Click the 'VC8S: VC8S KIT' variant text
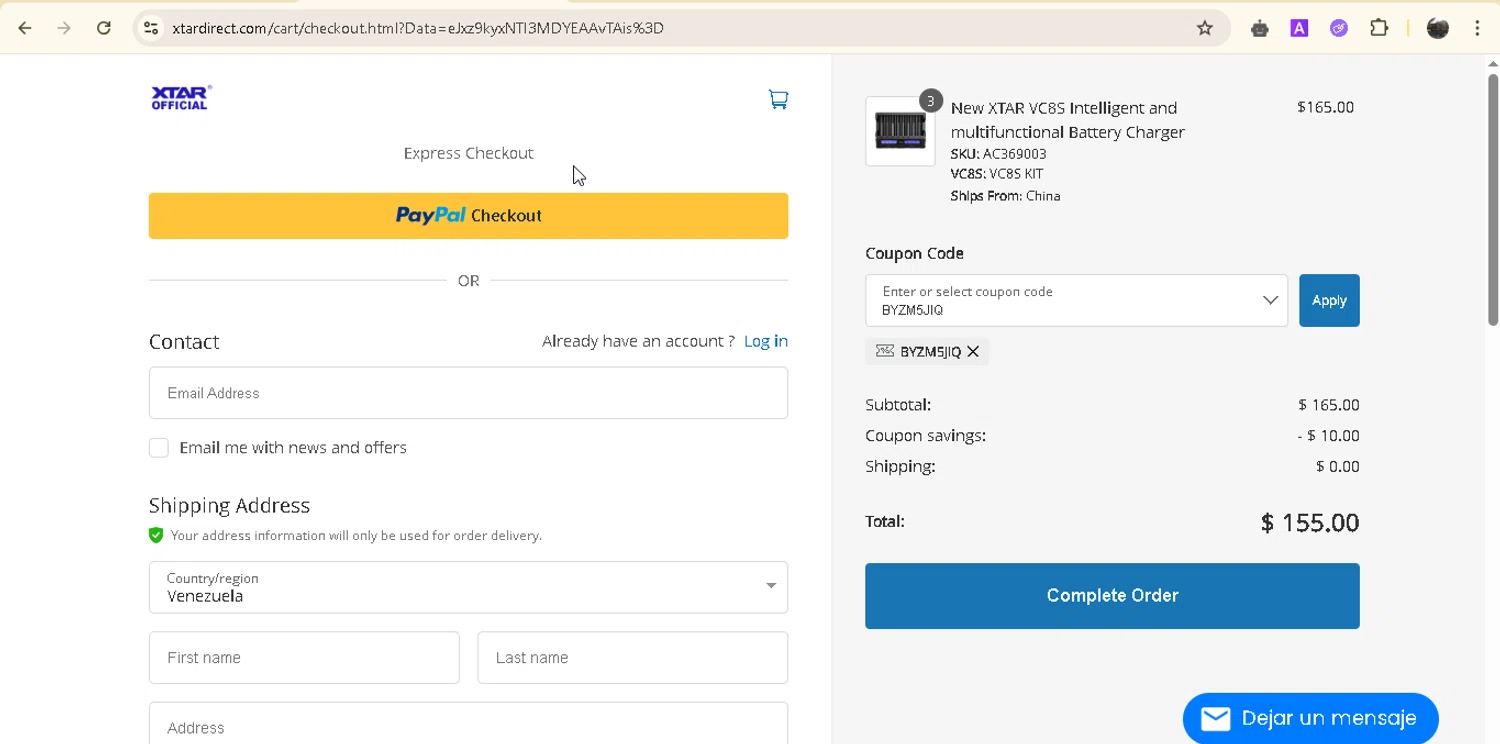 click(997, 174)
